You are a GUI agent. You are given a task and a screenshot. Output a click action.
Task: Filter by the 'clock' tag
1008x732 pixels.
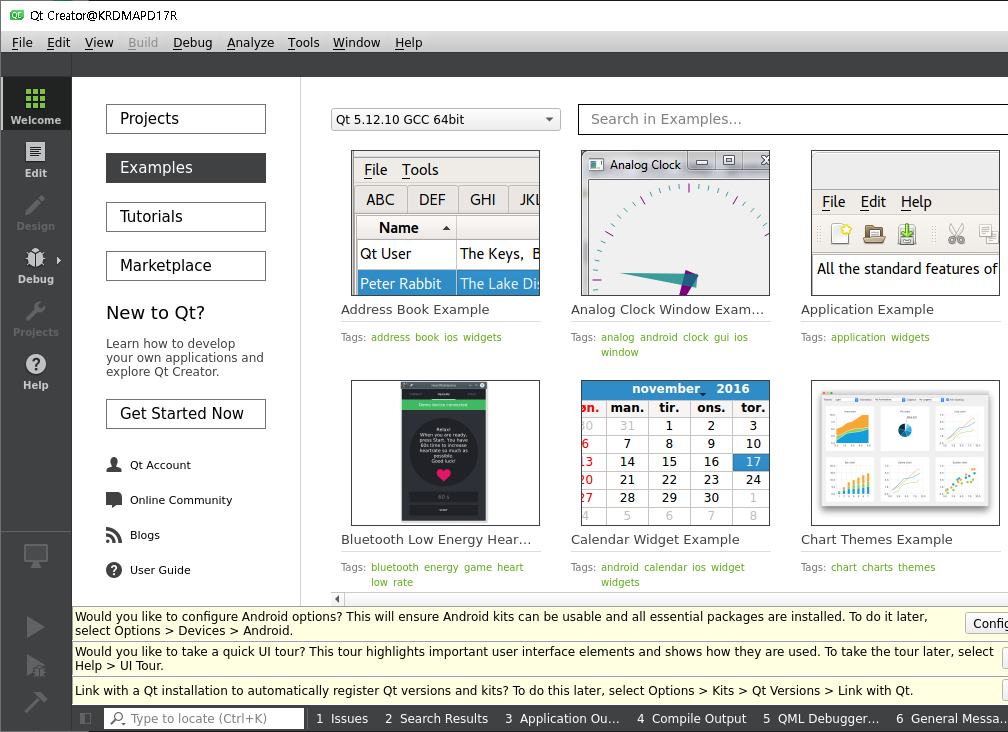(696, 337)
